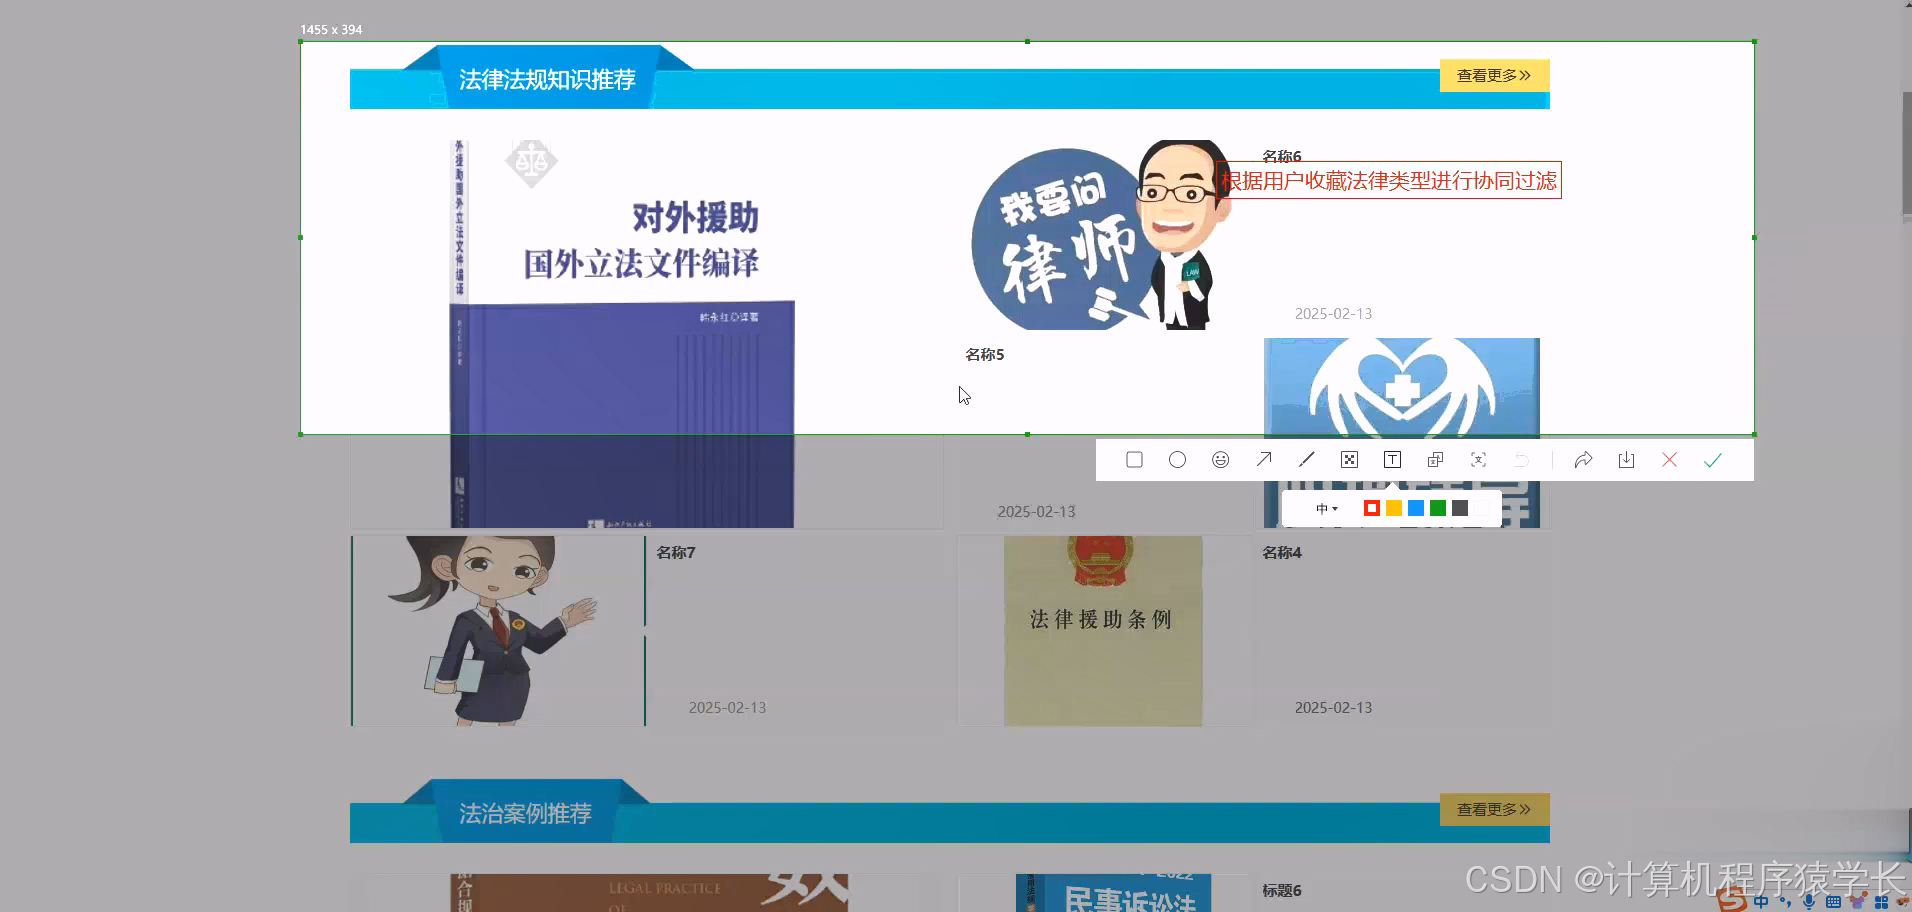This screenshot has width=1912, height=912.
Task: Select the mosaic blur tool
Action: [x=1349, y=459]
